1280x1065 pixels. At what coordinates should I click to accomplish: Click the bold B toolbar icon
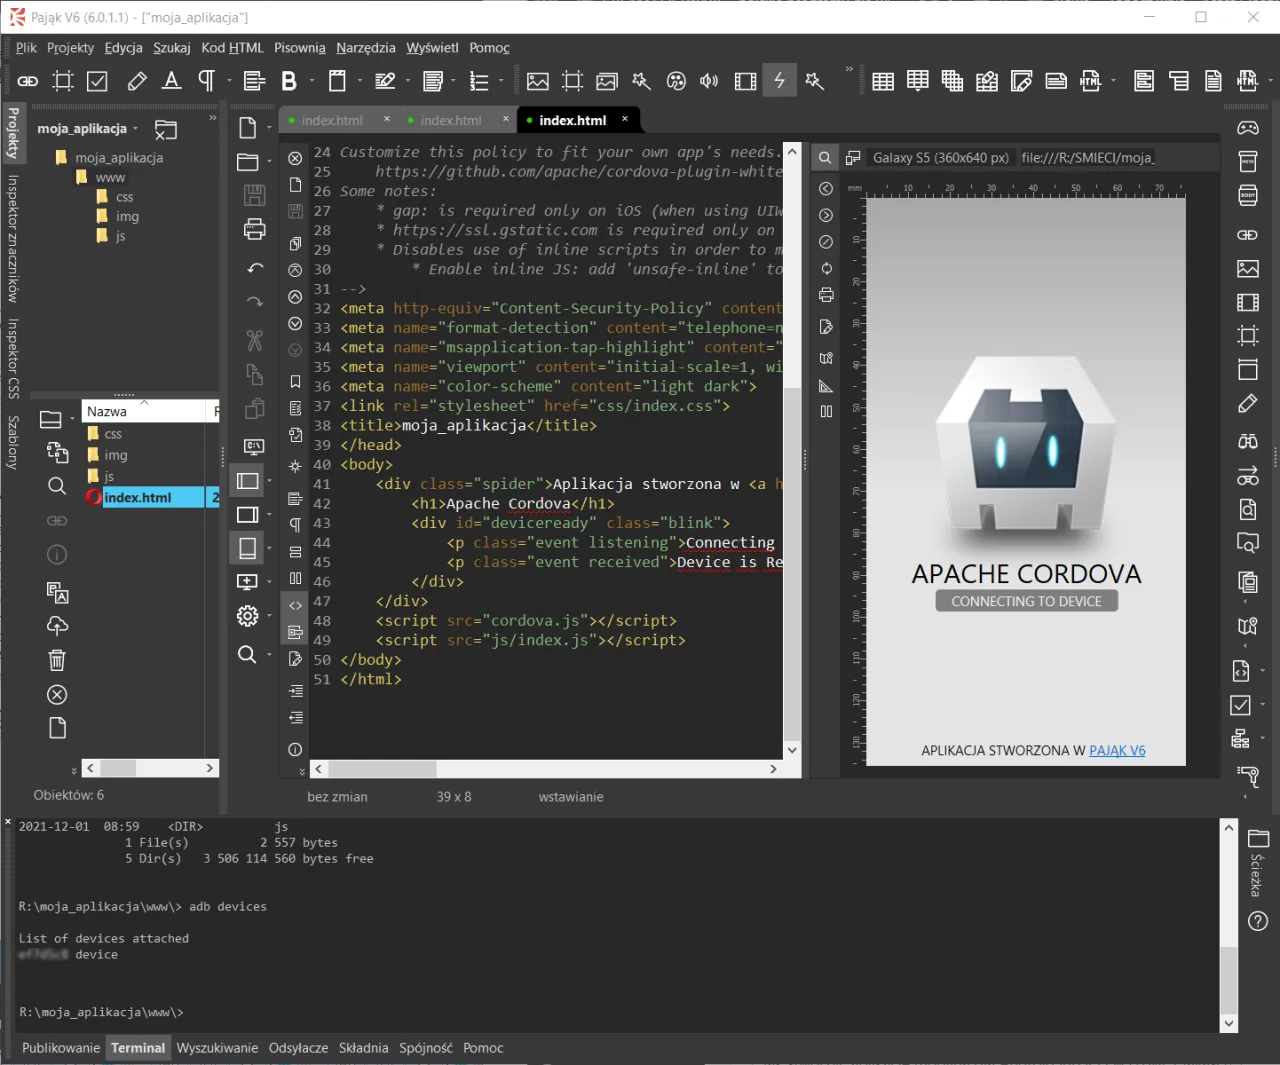point(289,81)
